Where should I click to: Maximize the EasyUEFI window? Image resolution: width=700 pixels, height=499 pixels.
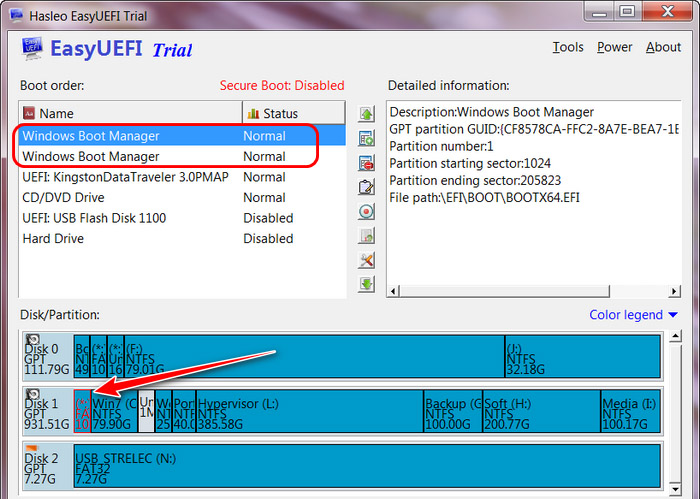click(x=628, y=11)
